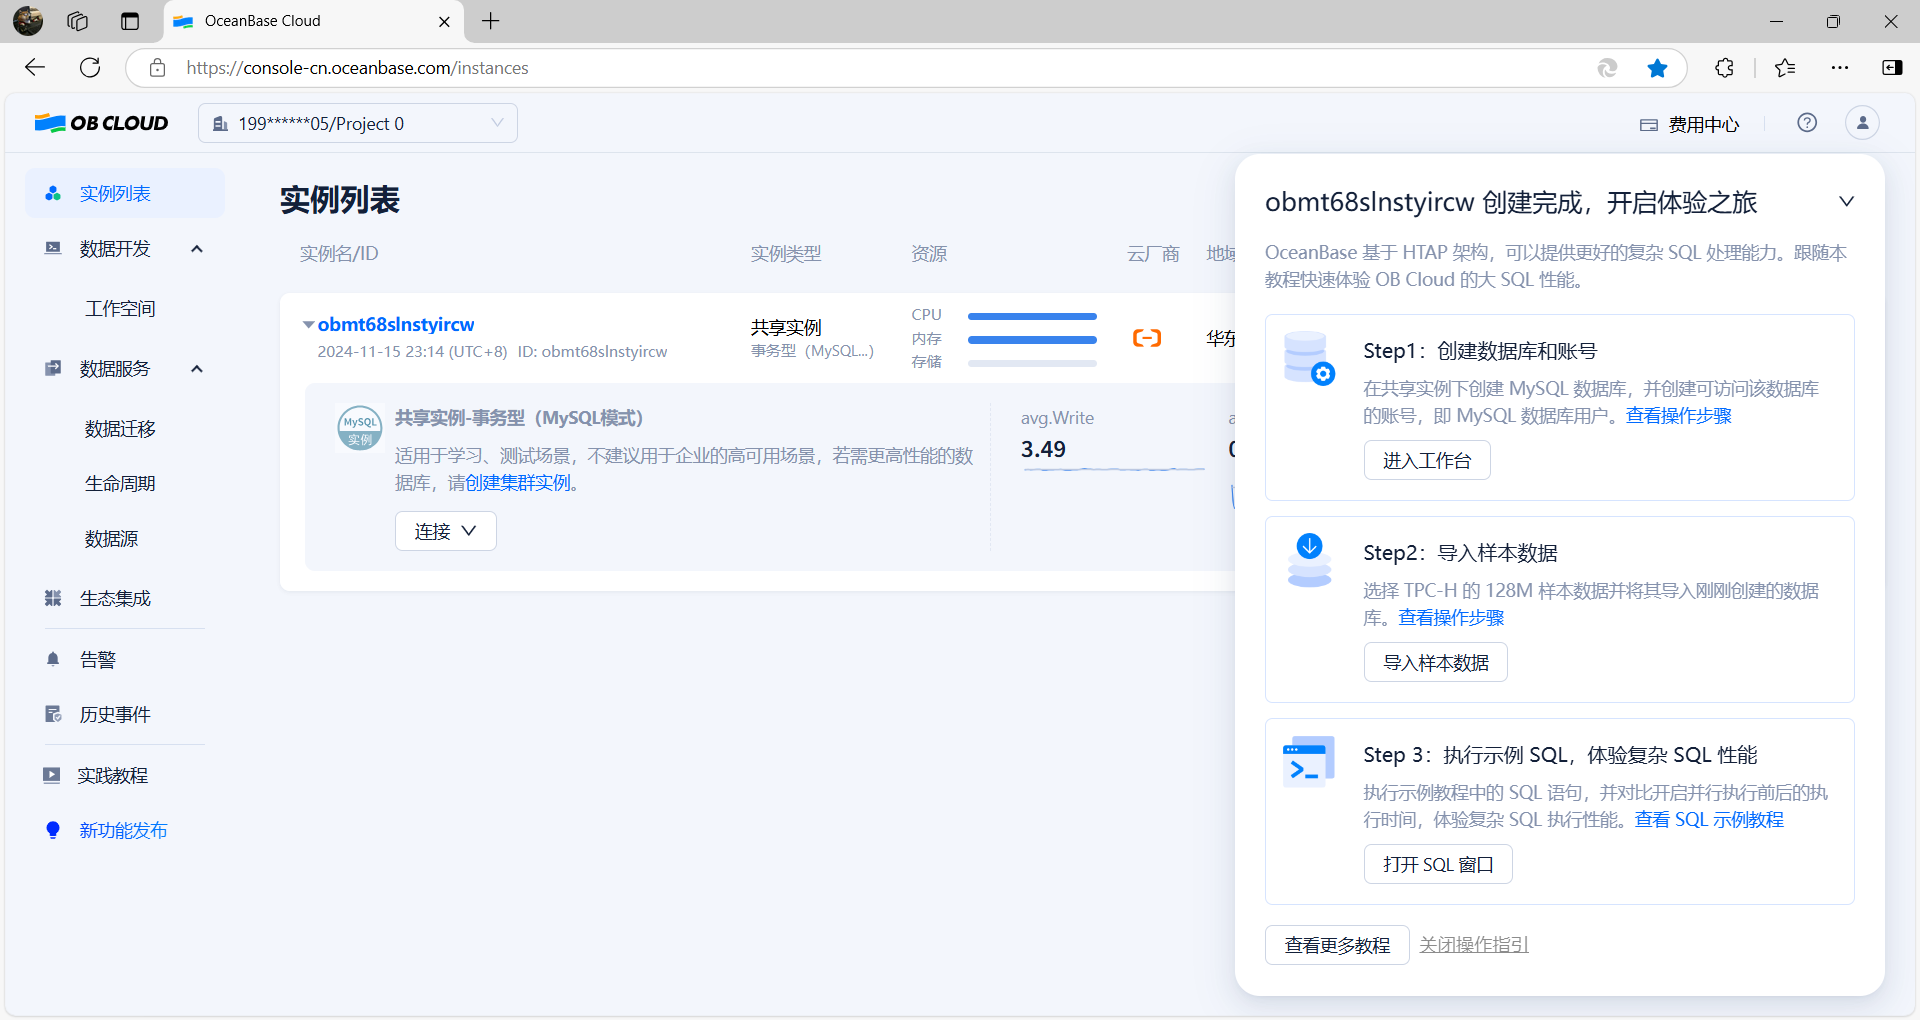
Task: Click the 实例类型 column header
Action: (x=786, y=254)
